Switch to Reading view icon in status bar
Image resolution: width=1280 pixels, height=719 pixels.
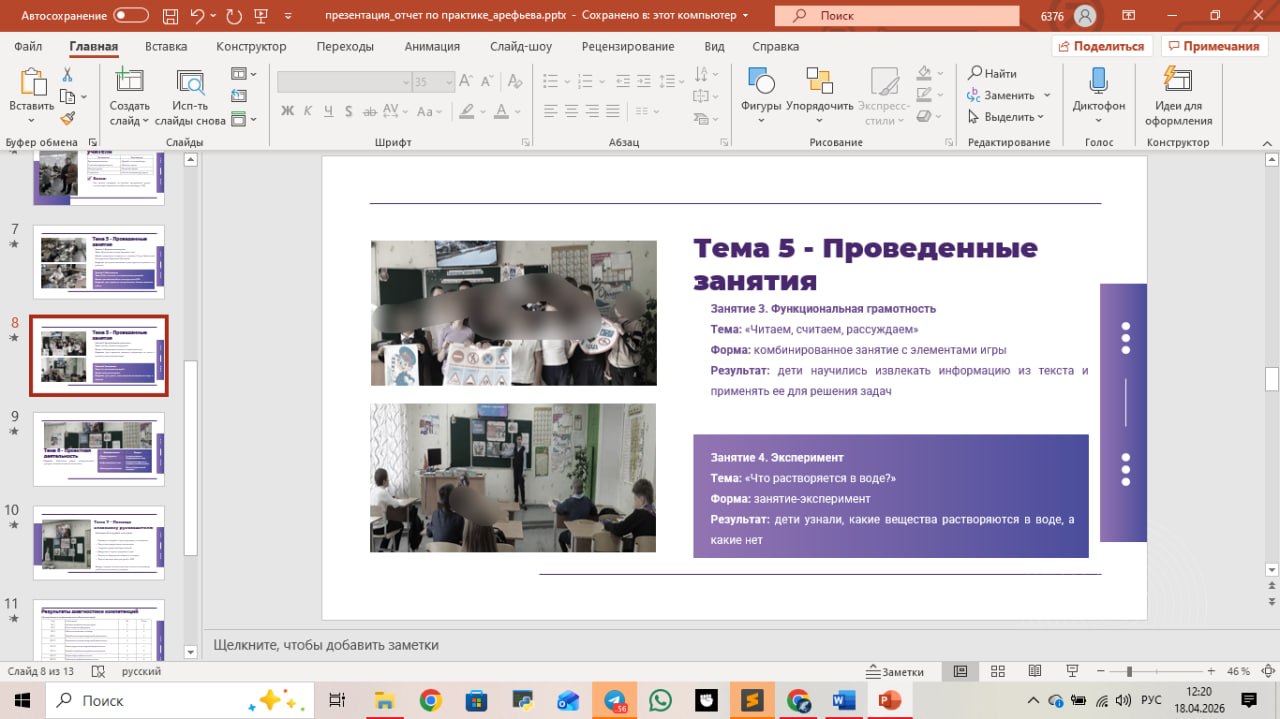click(x=1035, y=671)
